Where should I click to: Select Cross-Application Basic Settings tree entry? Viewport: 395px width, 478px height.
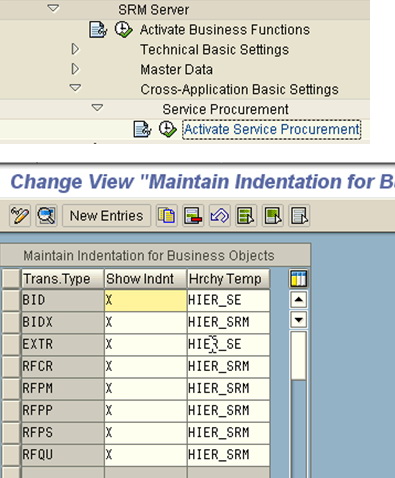pyautogui.click(x=239, y=89)
